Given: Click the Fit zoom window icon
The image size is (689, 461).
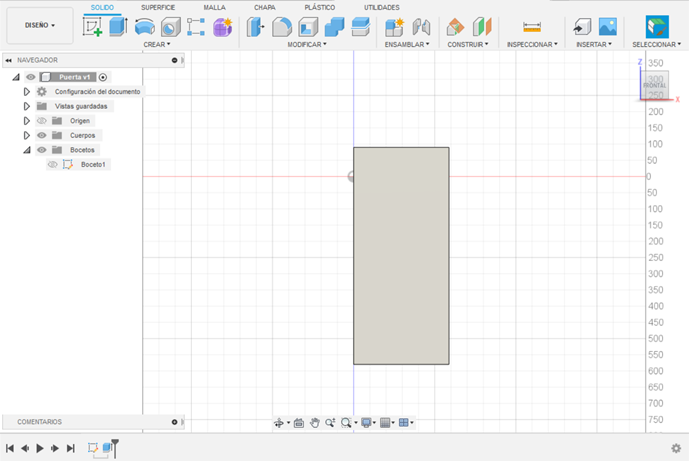Looking at the screenshot, I should pyautogui.click(x=346, y=423).
